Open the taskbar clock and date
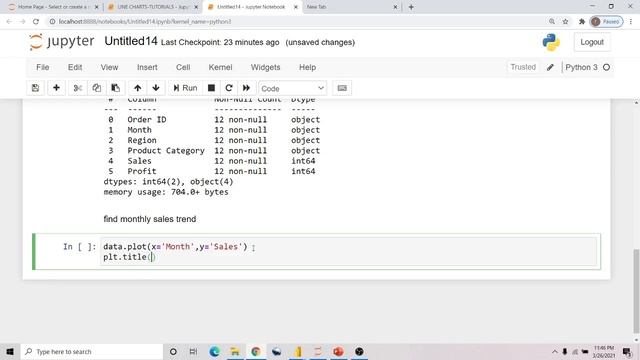Image resolution: width=640 pixels, height=360 pixels. 604,351
